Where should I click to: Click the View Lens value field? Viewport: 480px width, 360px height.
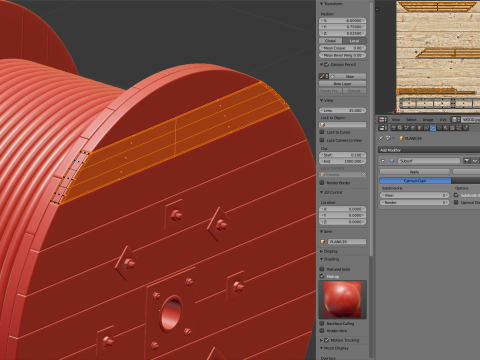pos(342,110)
